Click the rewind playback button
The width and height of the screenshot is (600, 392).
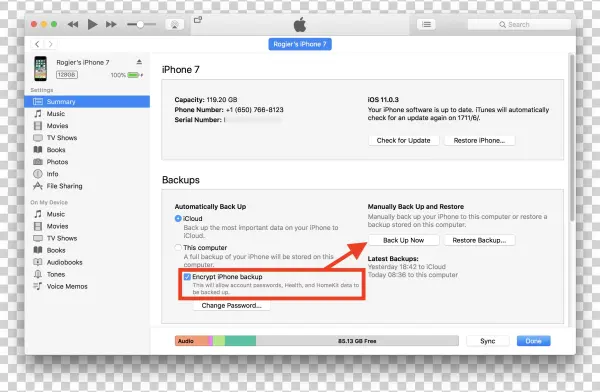click(73, 24)
